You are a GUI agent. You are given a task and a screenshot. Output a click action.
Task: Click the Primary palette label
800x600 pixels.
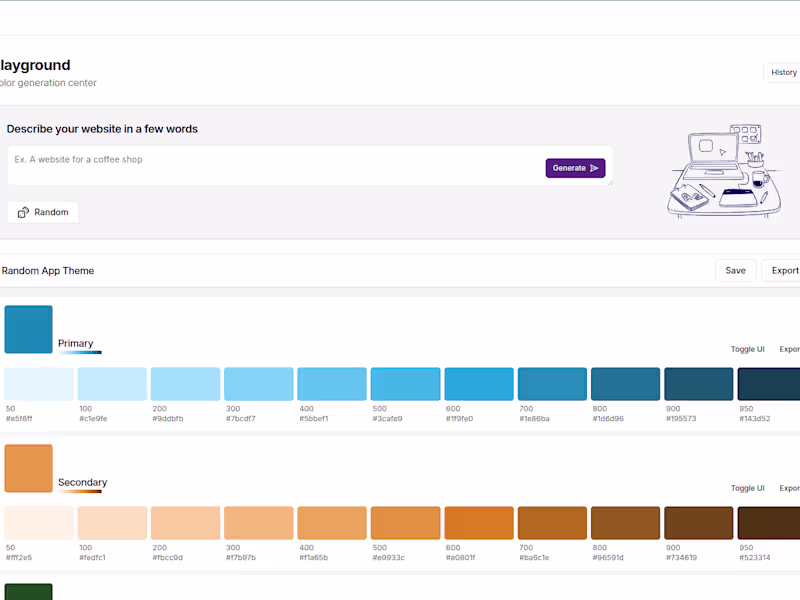76,344
